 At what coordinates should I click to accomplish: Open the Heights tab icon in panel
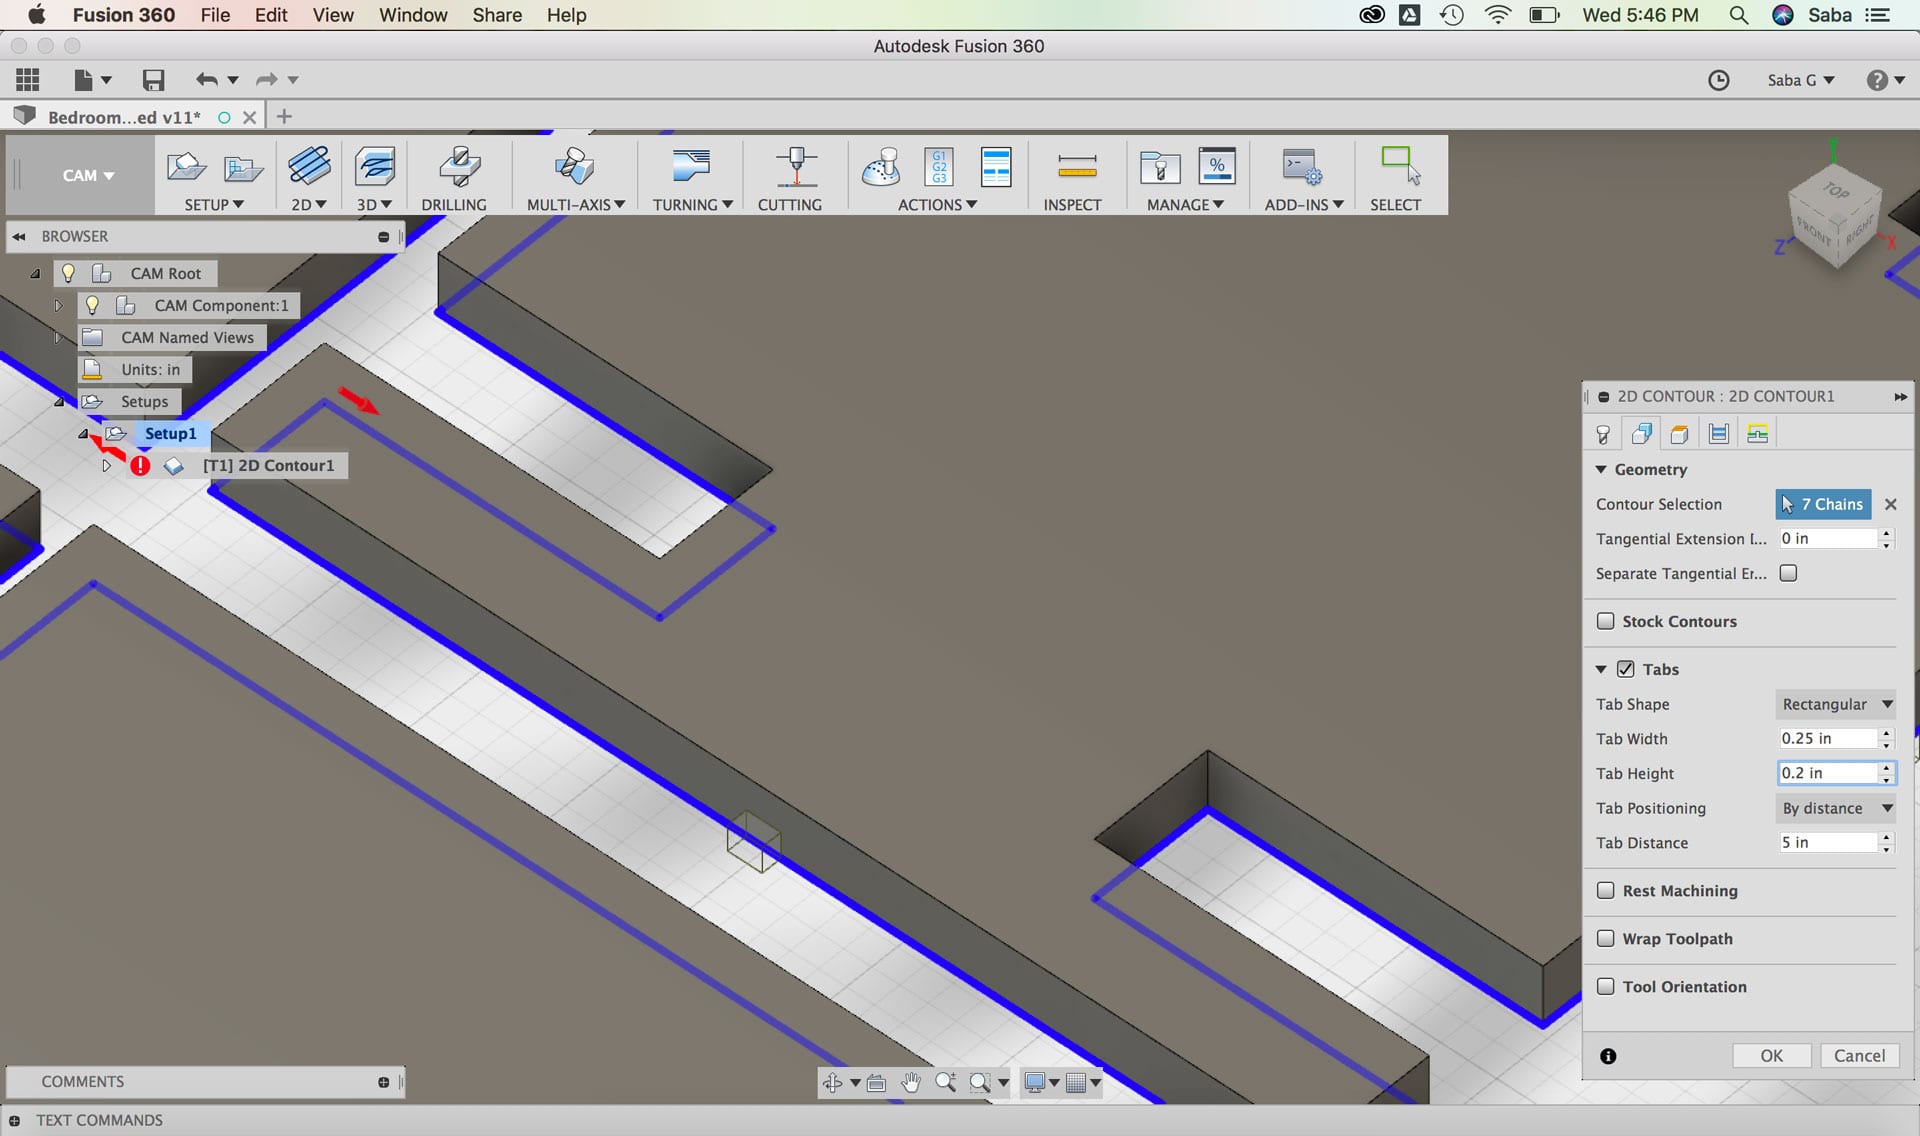[x=1680, y=434]
